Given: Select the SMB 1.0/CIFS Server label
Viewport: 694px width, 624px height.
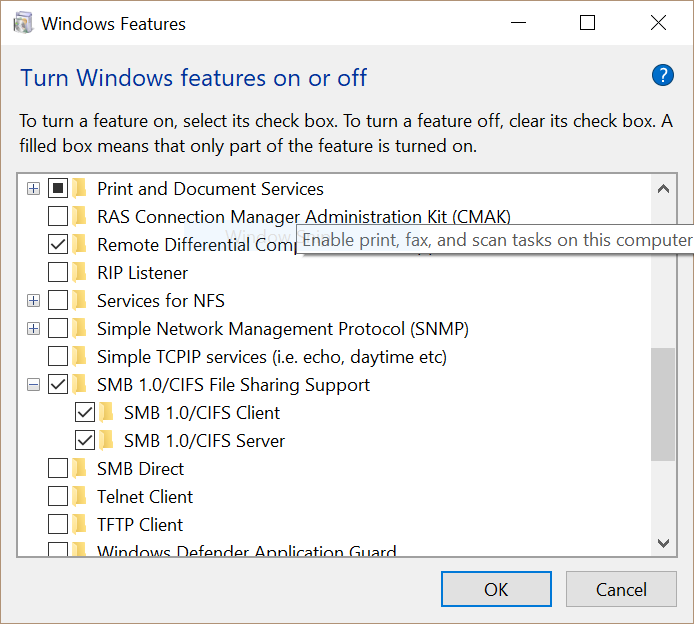Looking at the screenshot, I should pyautogui.click(x=204, y=441).
